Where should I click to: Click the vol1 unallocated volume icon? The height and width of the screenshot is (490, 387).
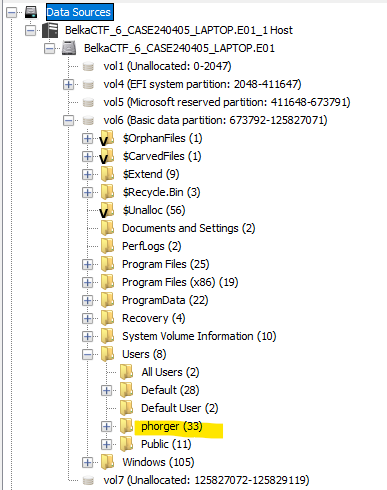point(88,67)
